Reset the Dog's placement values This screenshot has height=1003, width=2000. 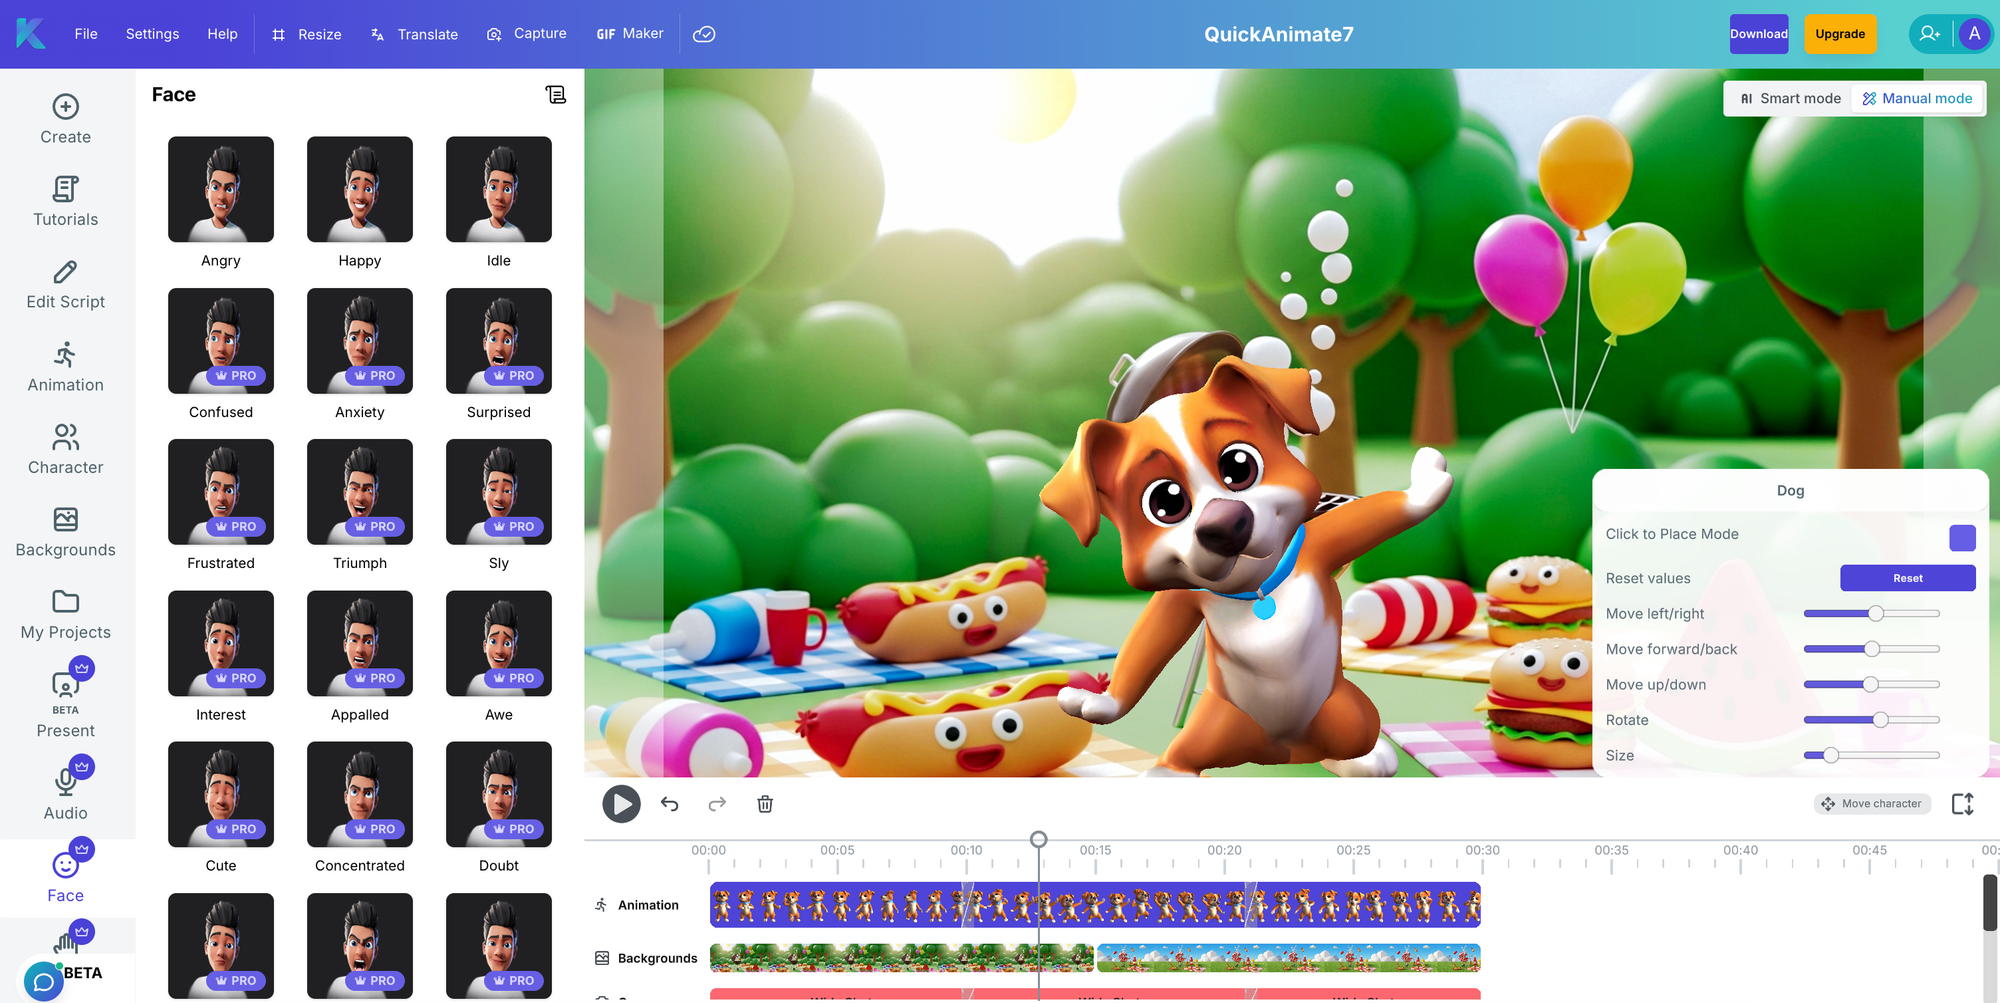[1906, 578]
